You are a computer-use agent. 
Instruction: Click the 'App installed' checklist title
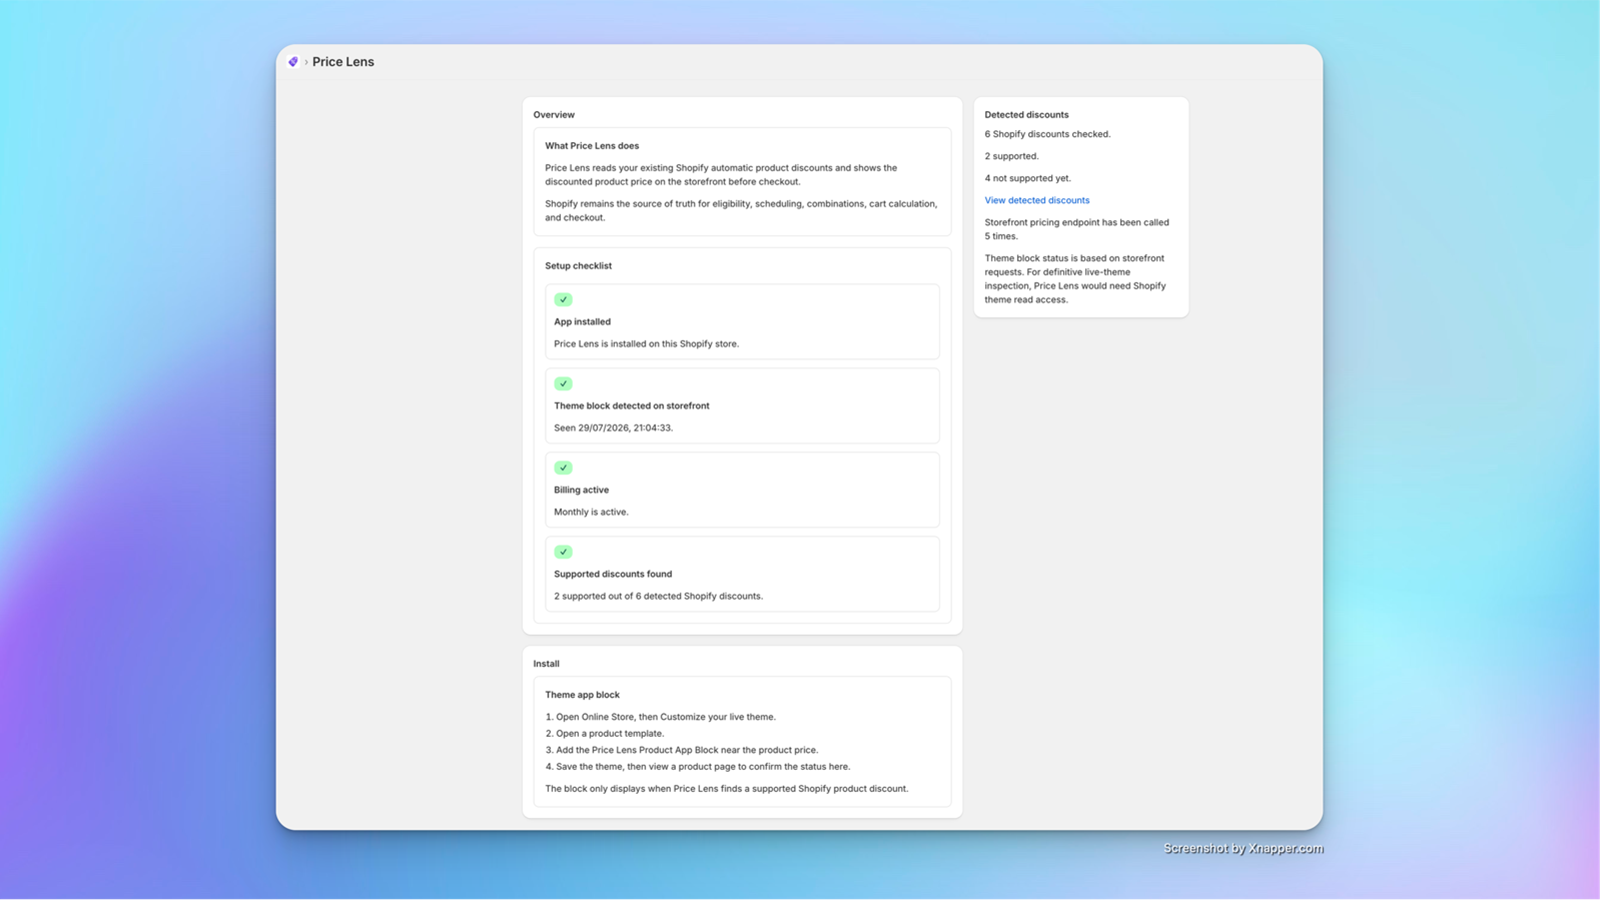pyautogui.click(x=582, y=322)
